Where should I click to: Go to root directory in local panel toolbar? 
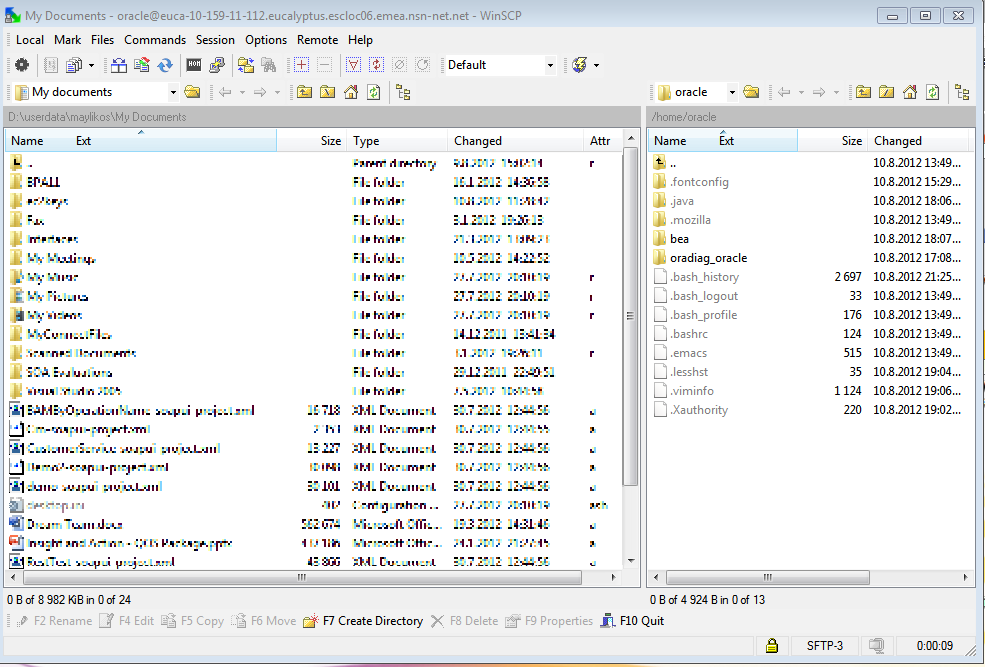pyautogui.click(x=327, y=92)
